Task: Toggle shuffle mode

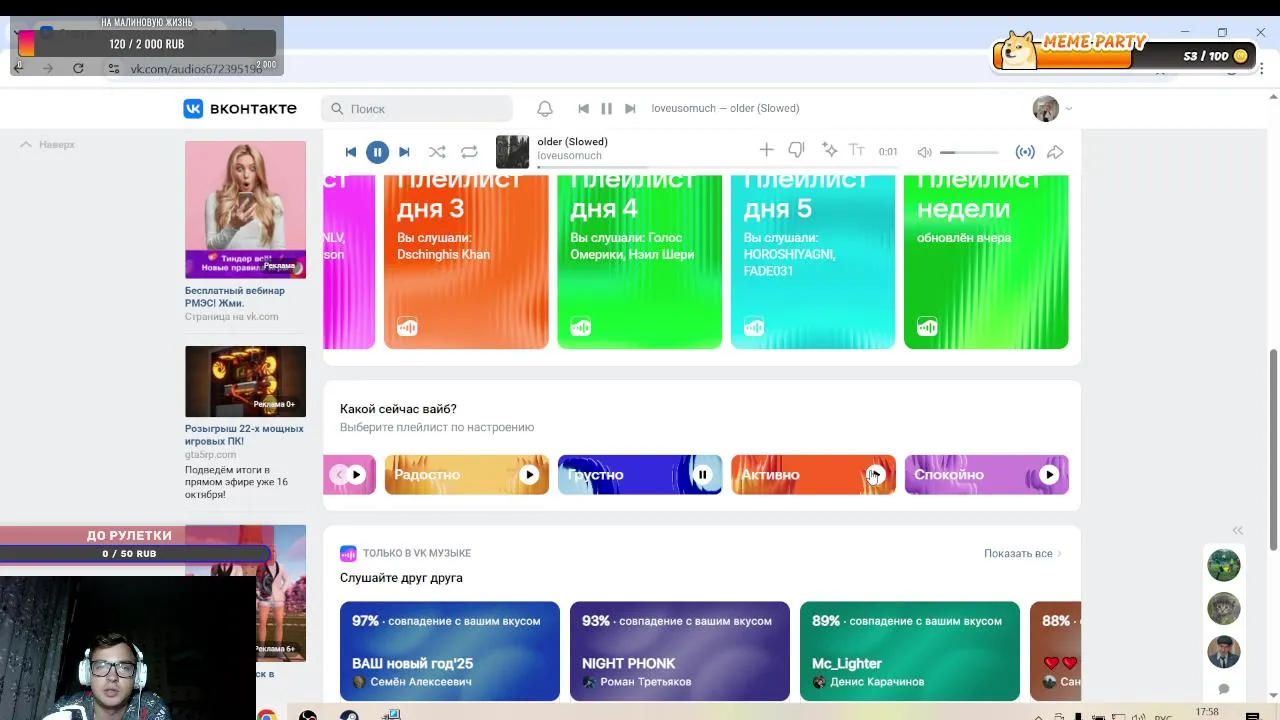Action: coord(437,152)
